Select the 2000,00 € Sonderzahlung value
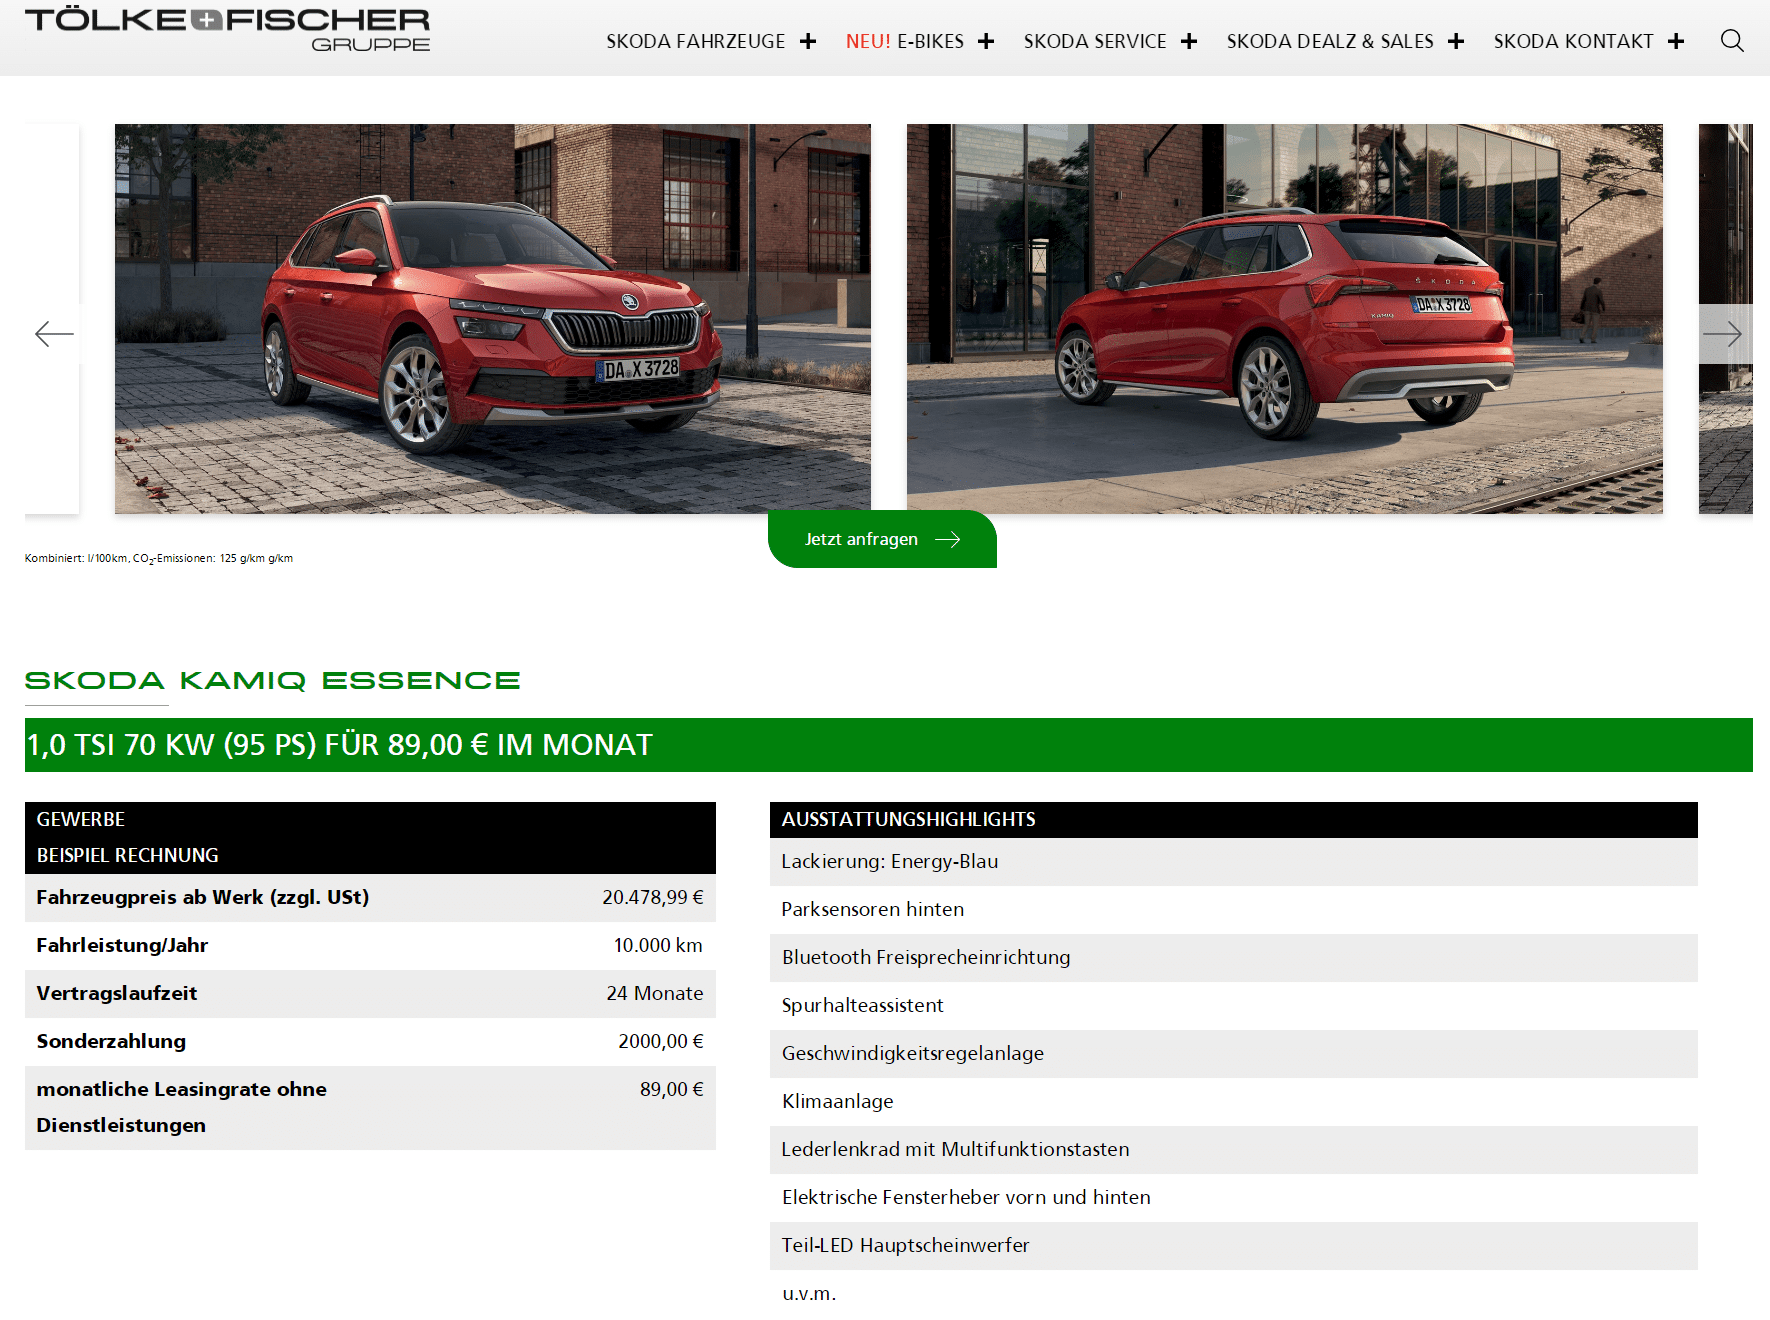Image resolution: width=1770 pixels, height=1320 pixels. [x=660, y=1041]
